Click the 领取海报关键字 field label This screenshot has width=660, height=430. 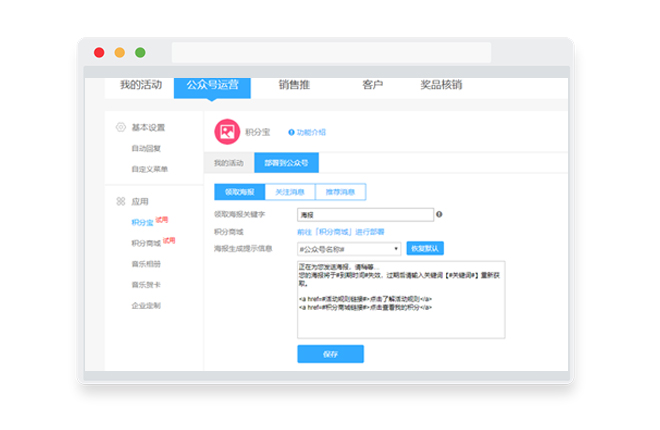[x=240, y=214]
